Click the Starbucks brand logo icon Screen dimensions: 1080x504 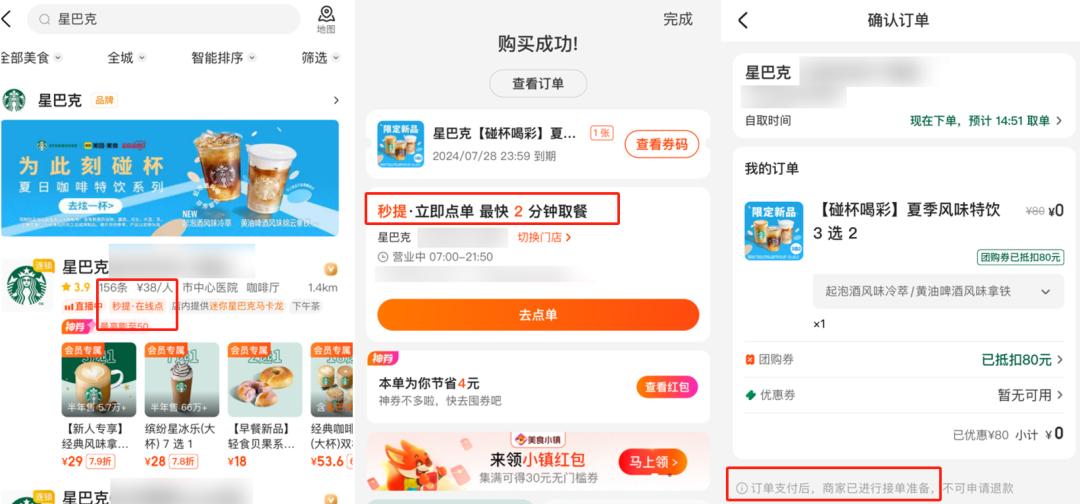[14, 100]
